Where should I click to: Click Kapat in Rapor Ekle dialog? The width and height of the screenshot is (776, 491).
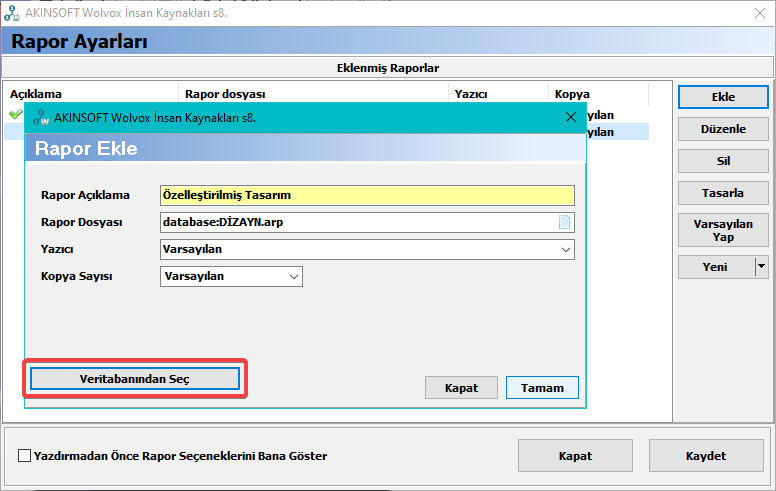pos(461,388)
